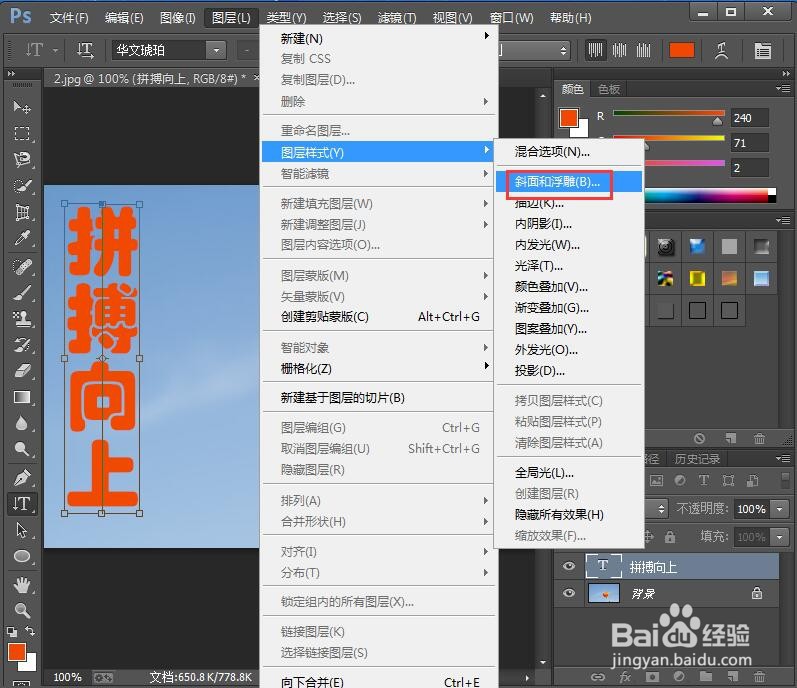Select the Healing Brush tool
This screenshot has width=797, height=688.
21,266
